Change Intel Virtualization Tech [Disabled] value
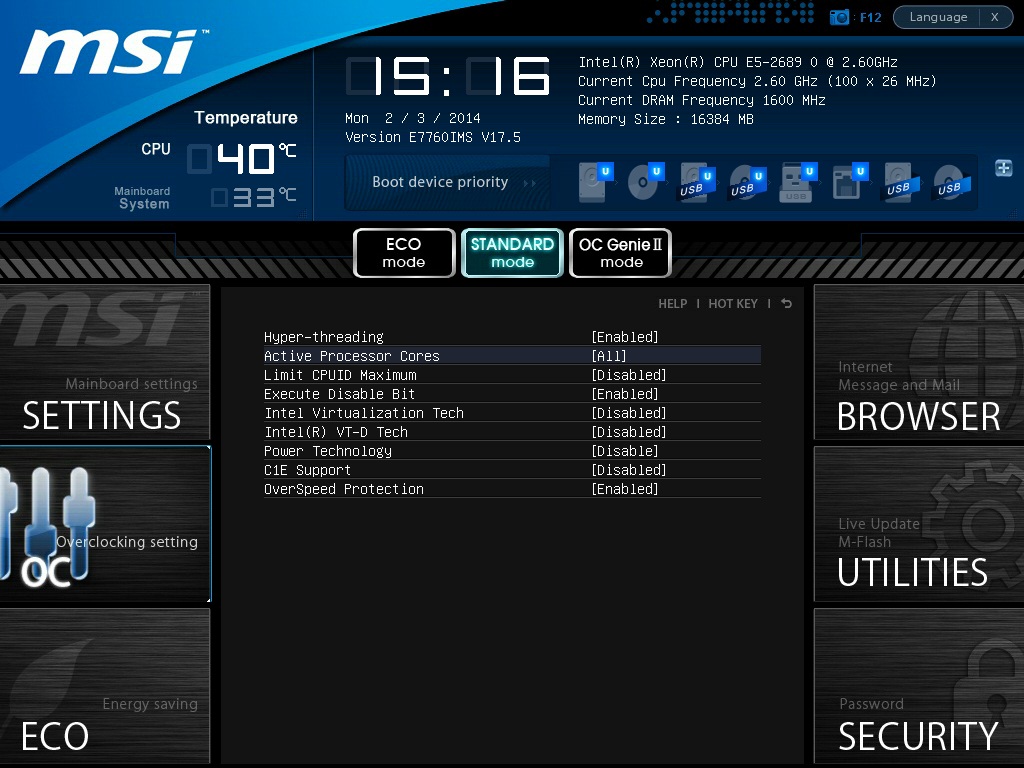Screen dimensions: 1024x768 (629, 413)
